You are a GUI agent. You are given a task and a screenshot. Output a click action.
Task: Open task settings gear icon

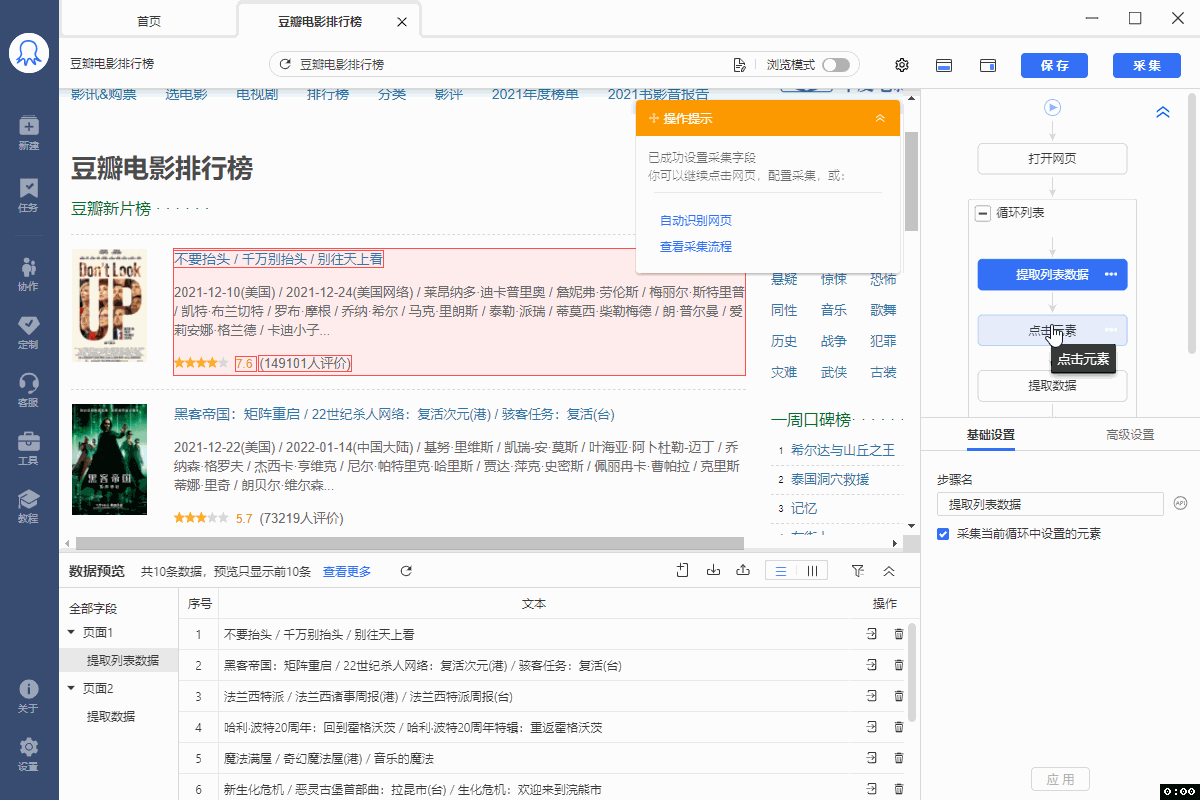pyautogui.click(x=902, y=65)
